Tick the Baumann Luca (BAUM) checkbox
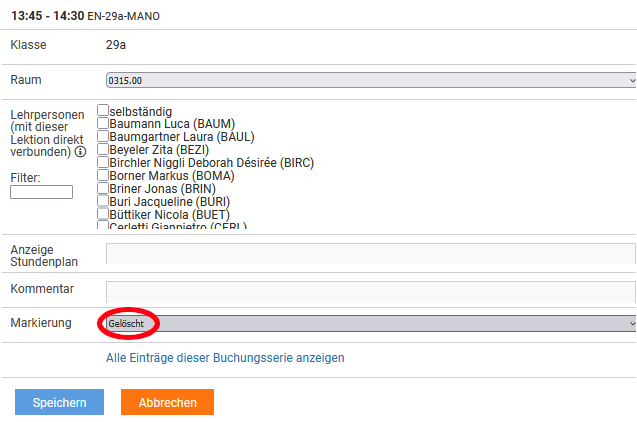This screenshot has height=422, width=637. click(103, 124)
